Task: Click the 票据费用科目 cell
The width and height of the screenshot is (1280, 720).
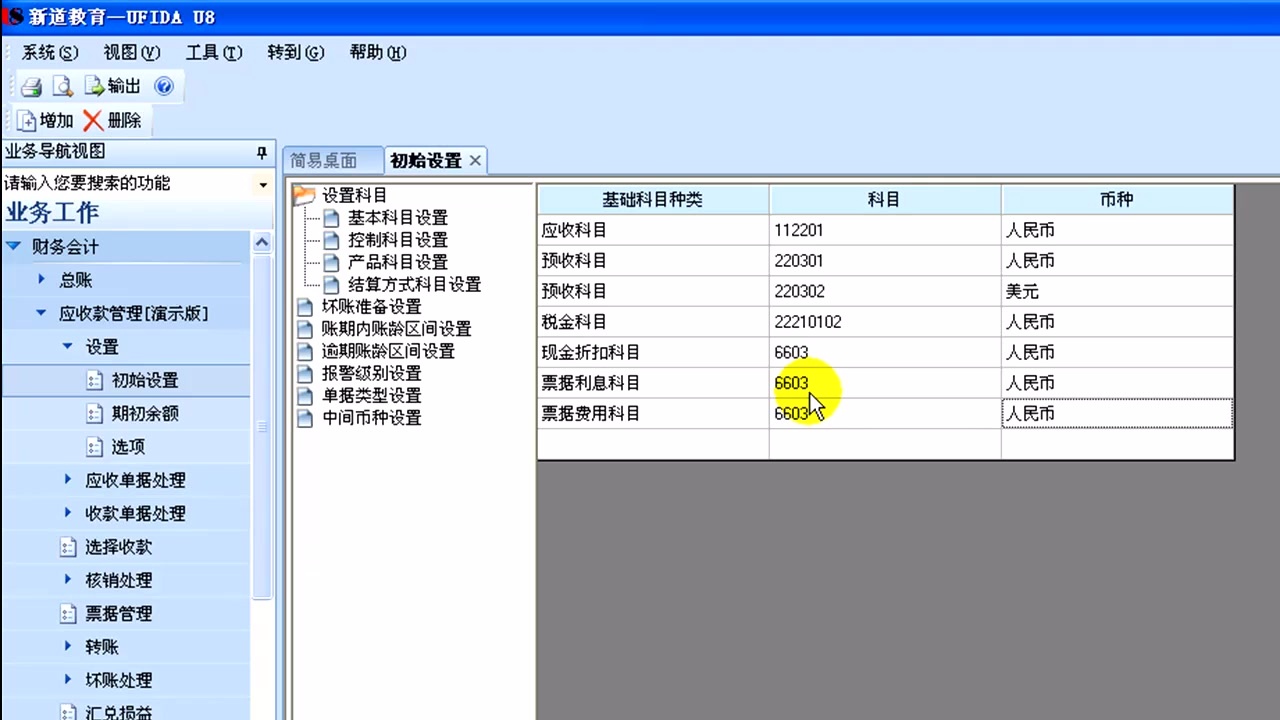Action: [x=653, y=414]
